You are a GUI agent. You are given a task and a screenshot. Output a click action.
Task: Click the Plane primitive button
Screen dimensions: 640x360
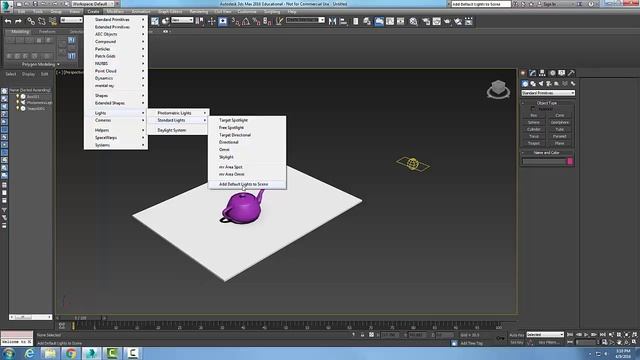(x=560, y=143)
